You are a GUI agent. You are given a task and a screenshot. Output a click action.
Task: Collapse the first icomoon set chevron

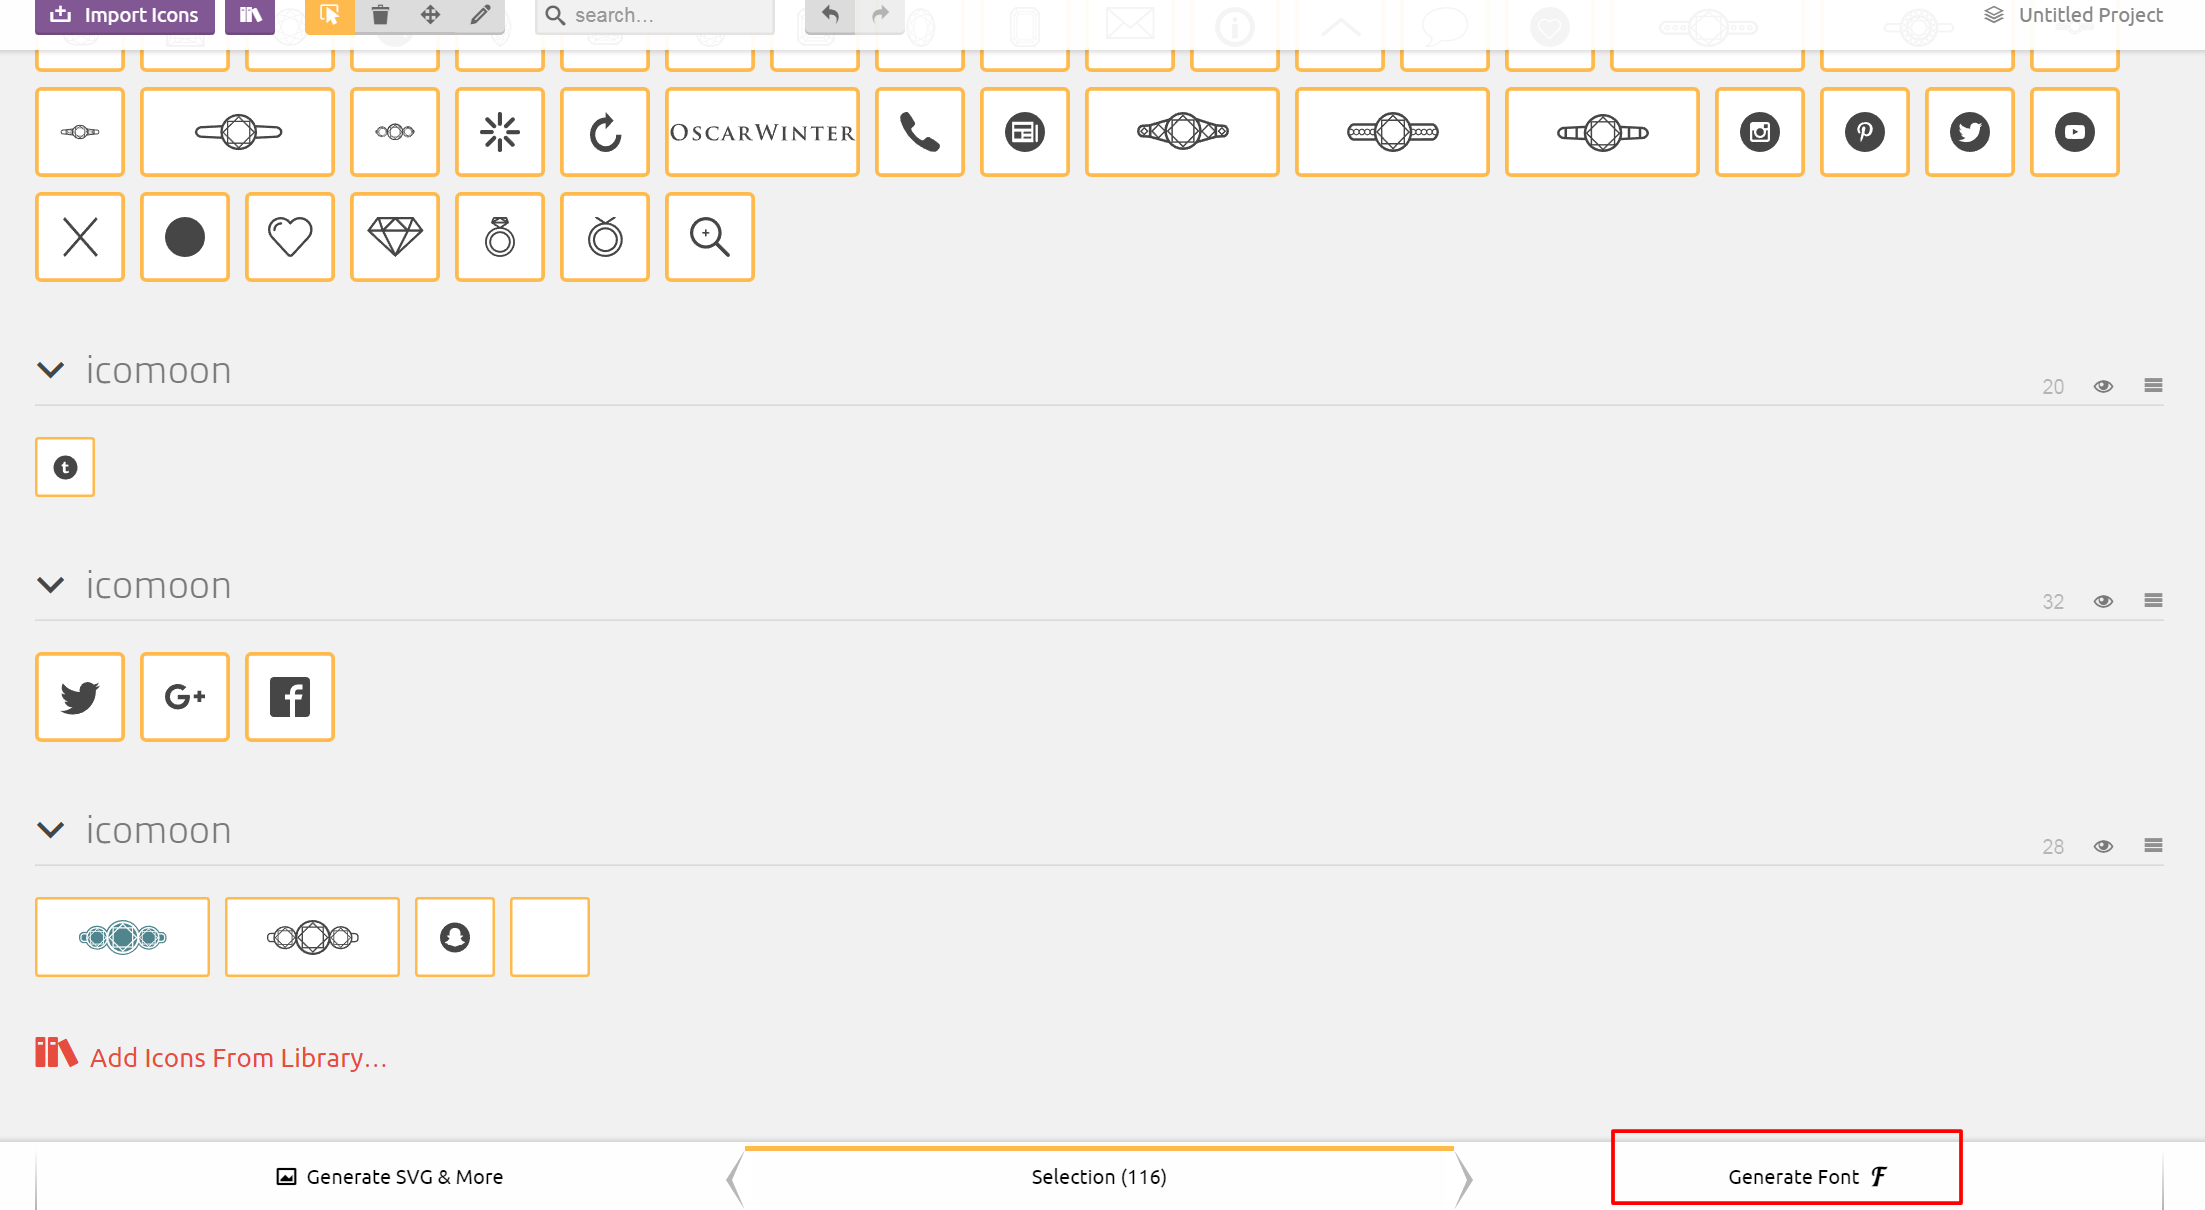(x=50, y=370)
